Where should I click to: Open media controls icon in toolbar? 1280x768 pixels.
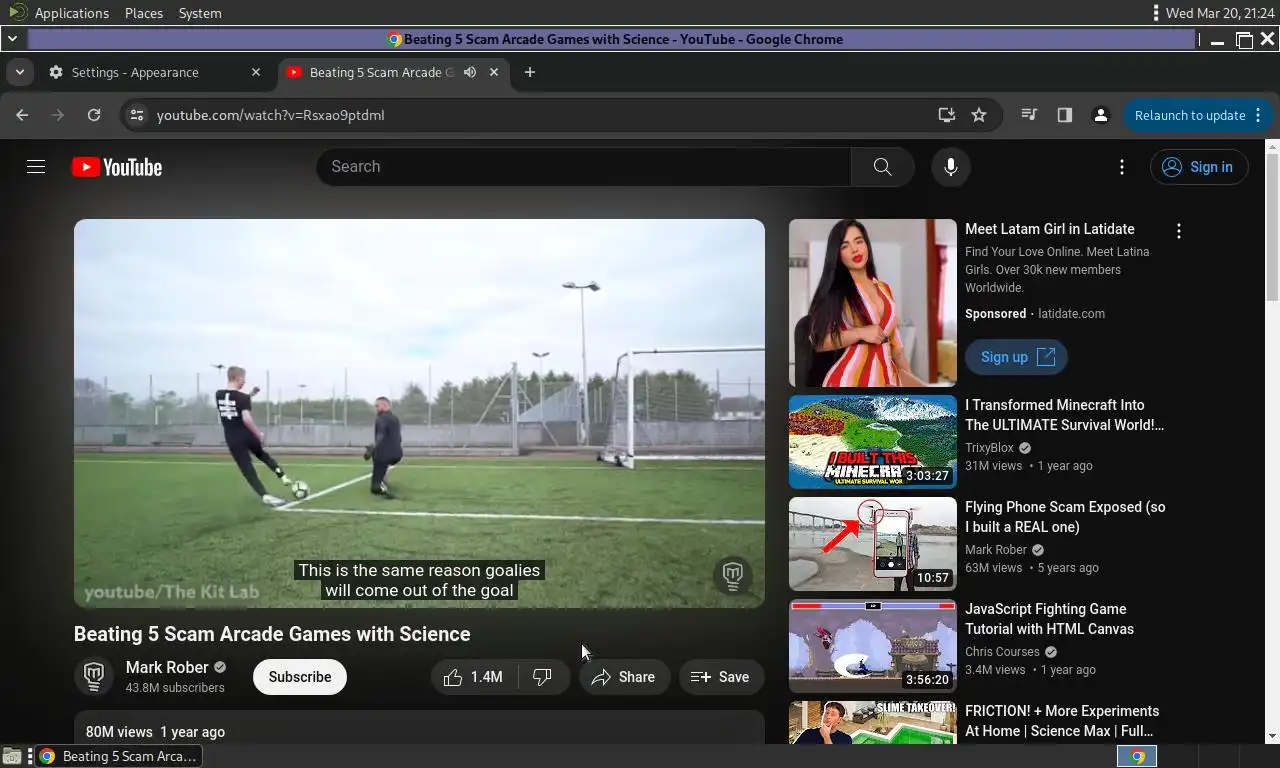tap(1029, 115)
